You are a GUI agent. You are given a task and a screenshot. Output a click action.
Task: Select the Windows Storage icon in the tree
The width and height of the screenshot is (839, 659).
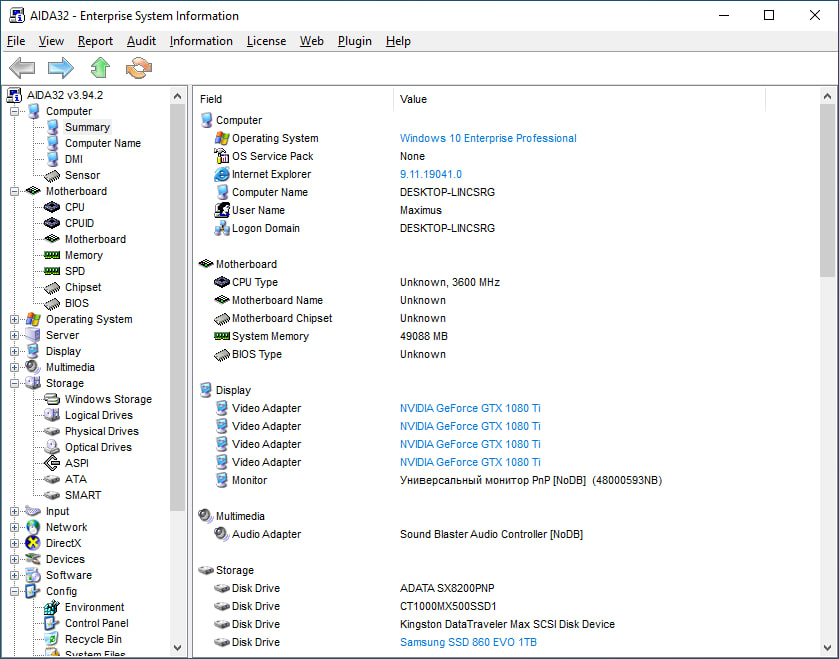pos(52,399)
